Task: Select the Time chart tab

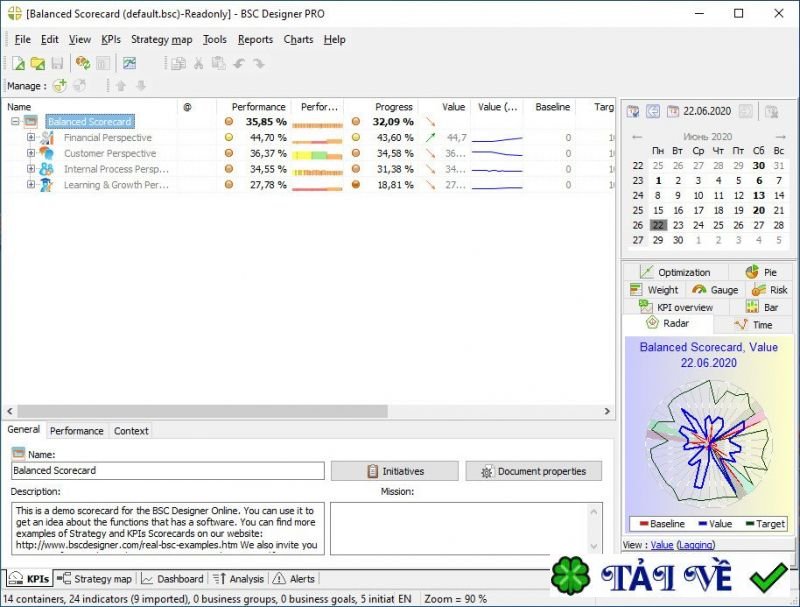Action: tap(754, 324)
